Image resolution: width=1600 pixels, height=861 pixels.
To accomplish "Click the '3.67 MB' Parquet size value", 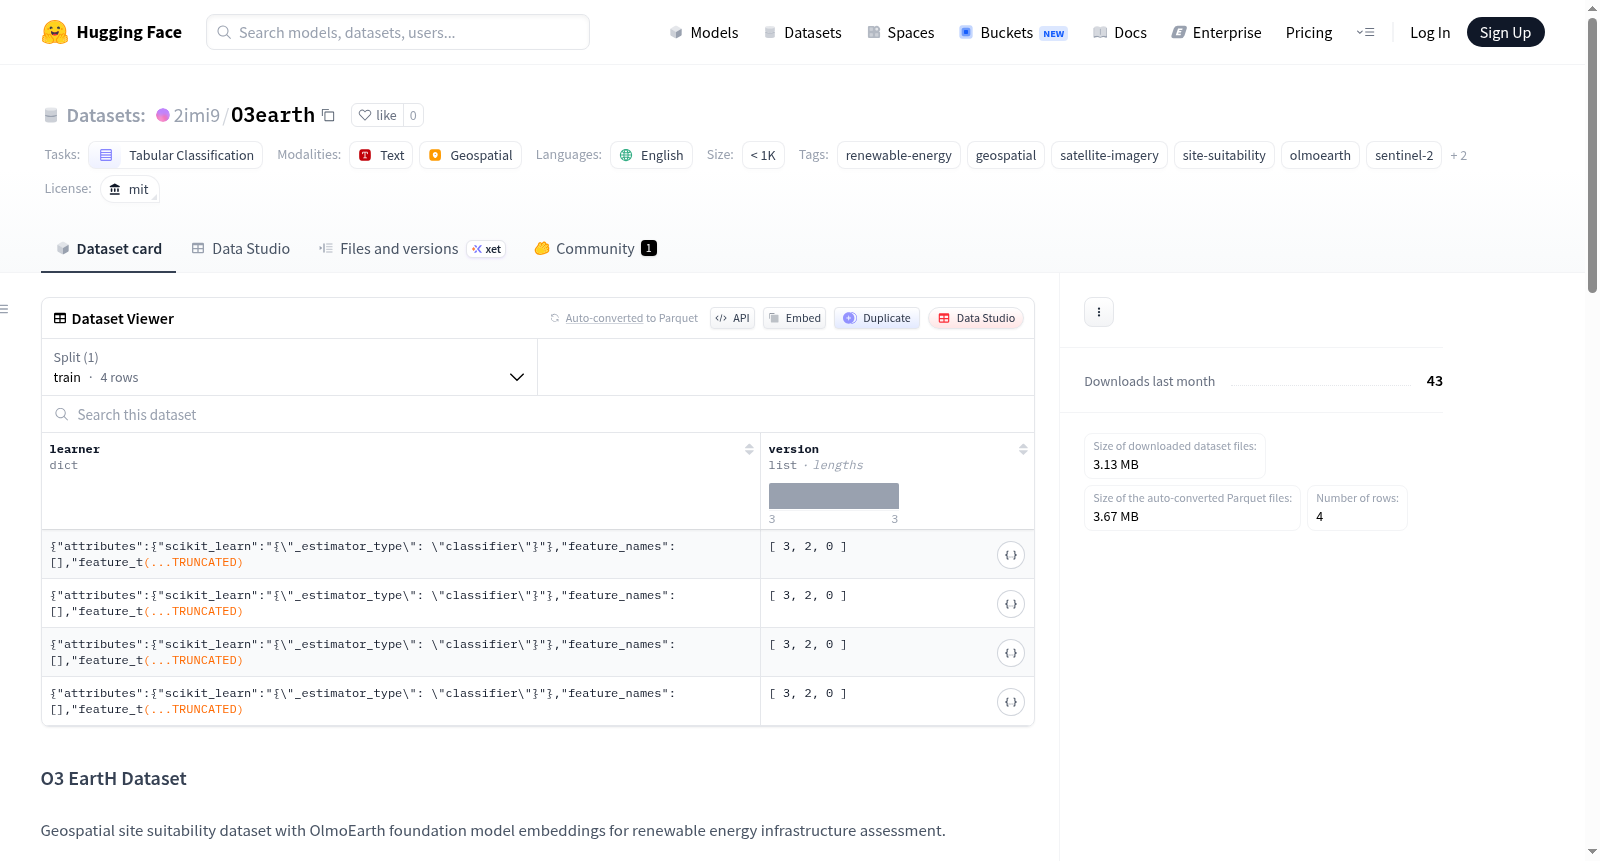I will 1116,517.
